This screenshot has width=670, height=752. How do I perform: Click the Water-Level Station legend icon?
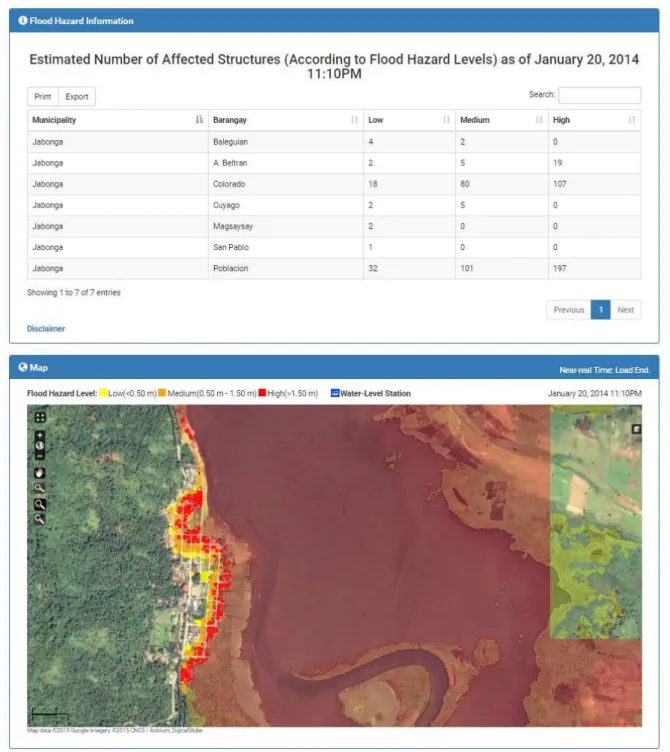335,393
